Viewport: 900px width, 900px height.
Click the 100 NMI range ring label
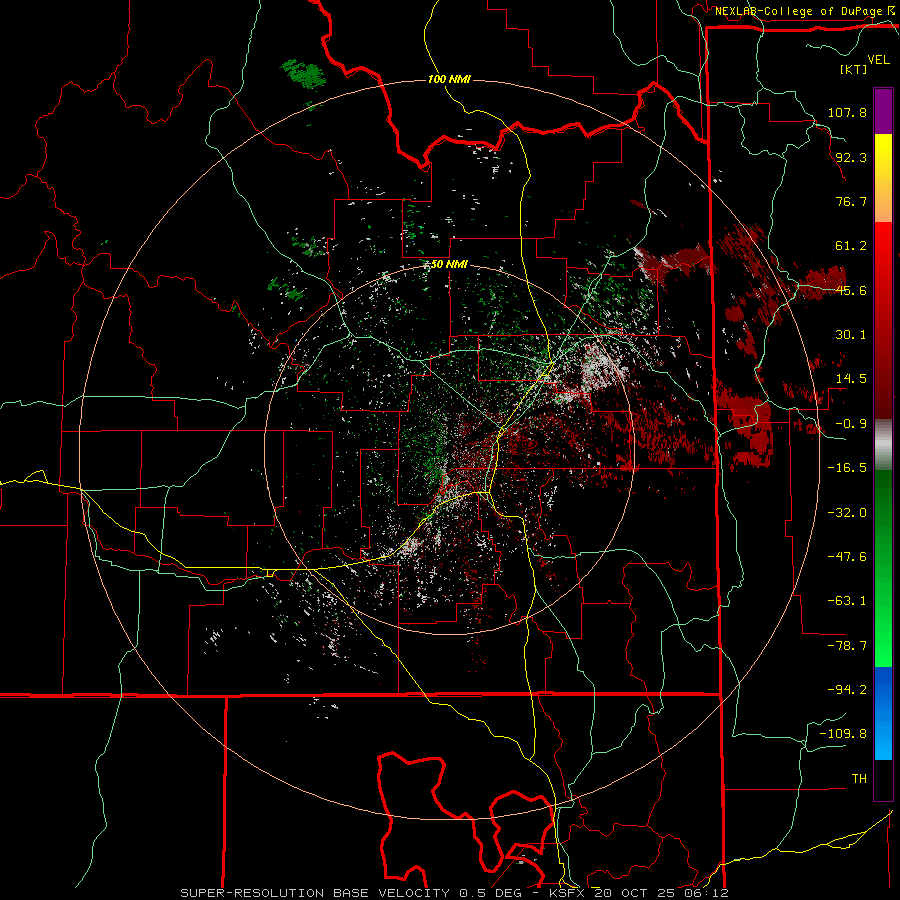click(x=449, y=79)
